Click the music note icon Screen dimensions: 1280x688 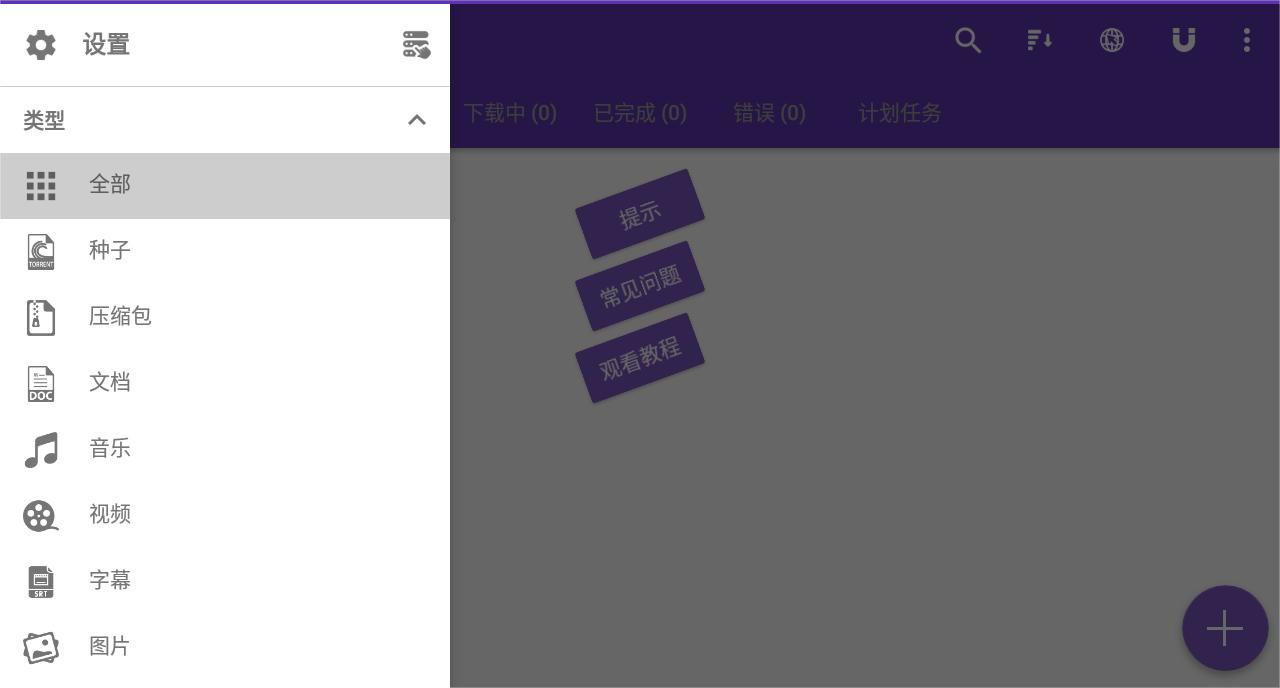41,449
